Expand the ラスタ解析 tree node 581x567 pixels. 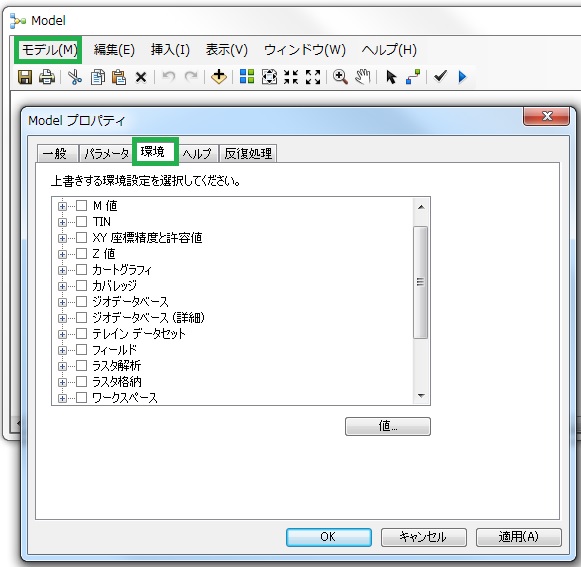tap(62, 367)
